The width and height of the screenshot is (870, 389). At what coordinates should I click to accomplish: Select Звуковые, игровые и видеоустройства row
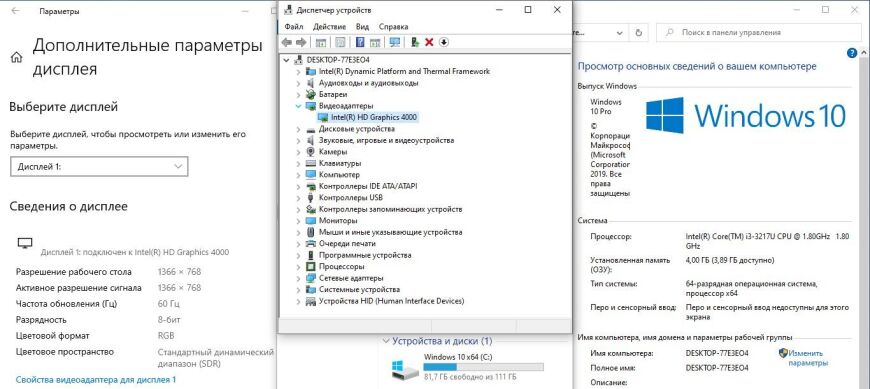click(386, 140)
